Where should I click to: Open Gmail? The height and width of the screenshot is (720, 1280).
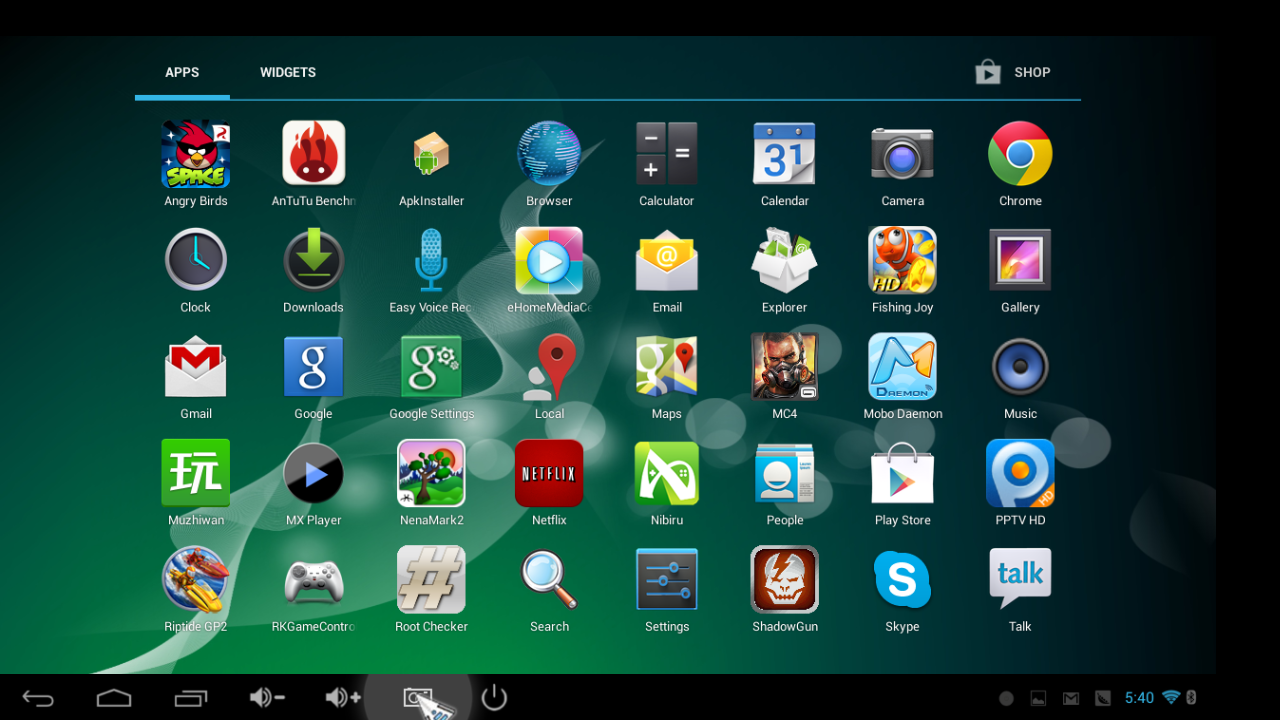(196, 367)
